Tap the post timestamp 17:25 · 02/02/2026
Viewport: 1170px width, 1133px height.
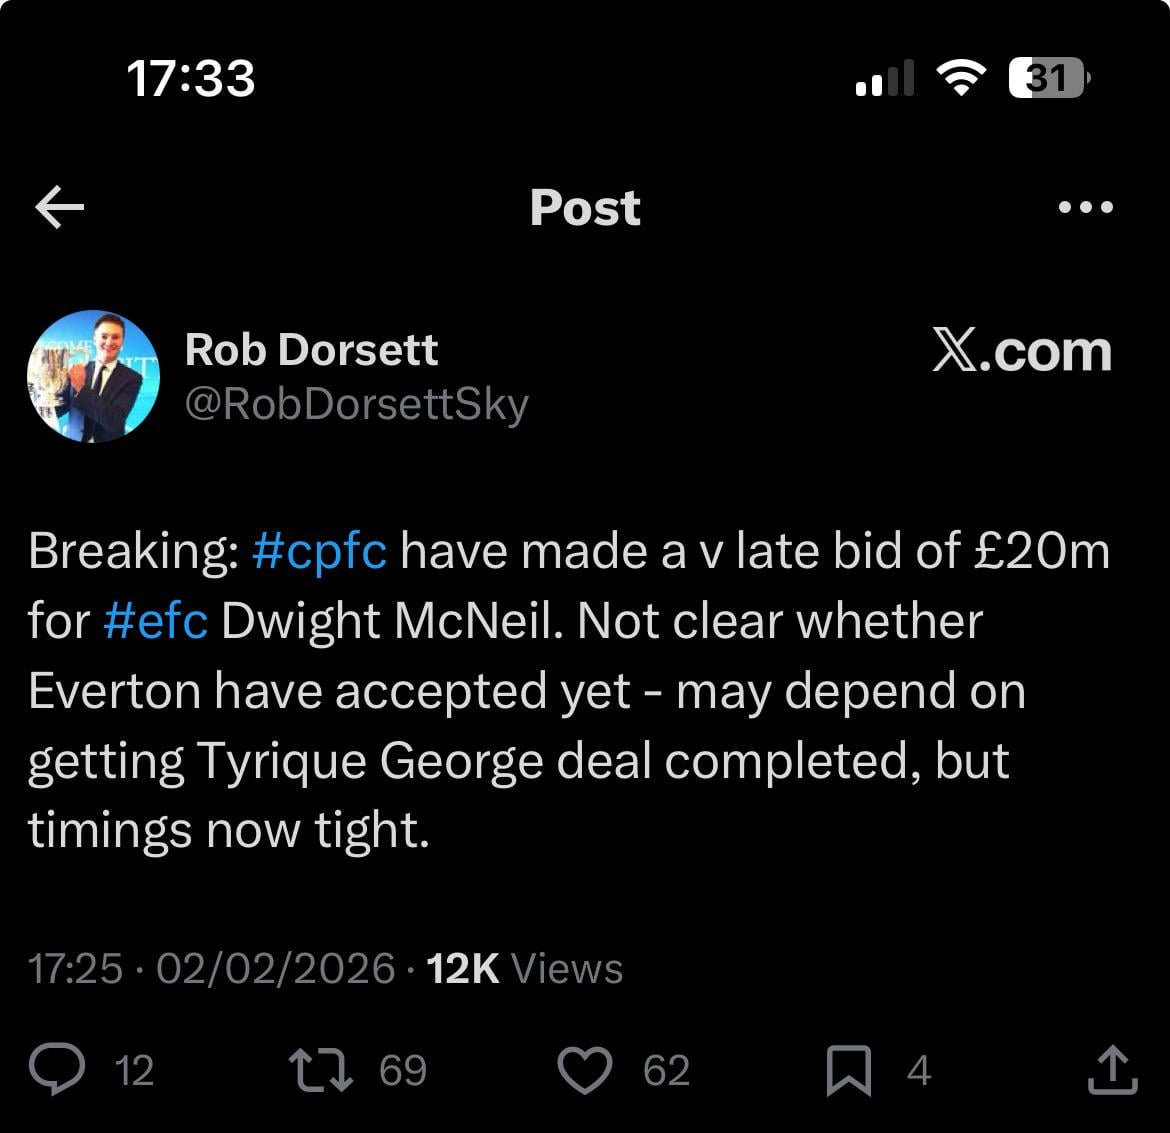click(x=212, y=968)
